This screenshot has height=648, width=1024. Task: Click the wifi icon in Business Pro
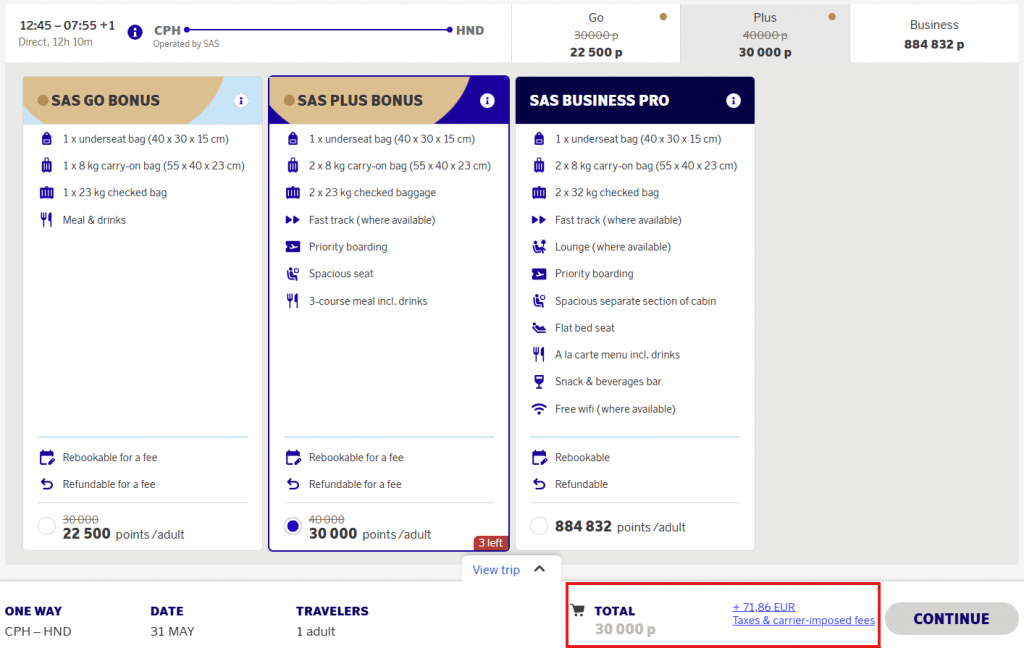click(x=538, y=409)
